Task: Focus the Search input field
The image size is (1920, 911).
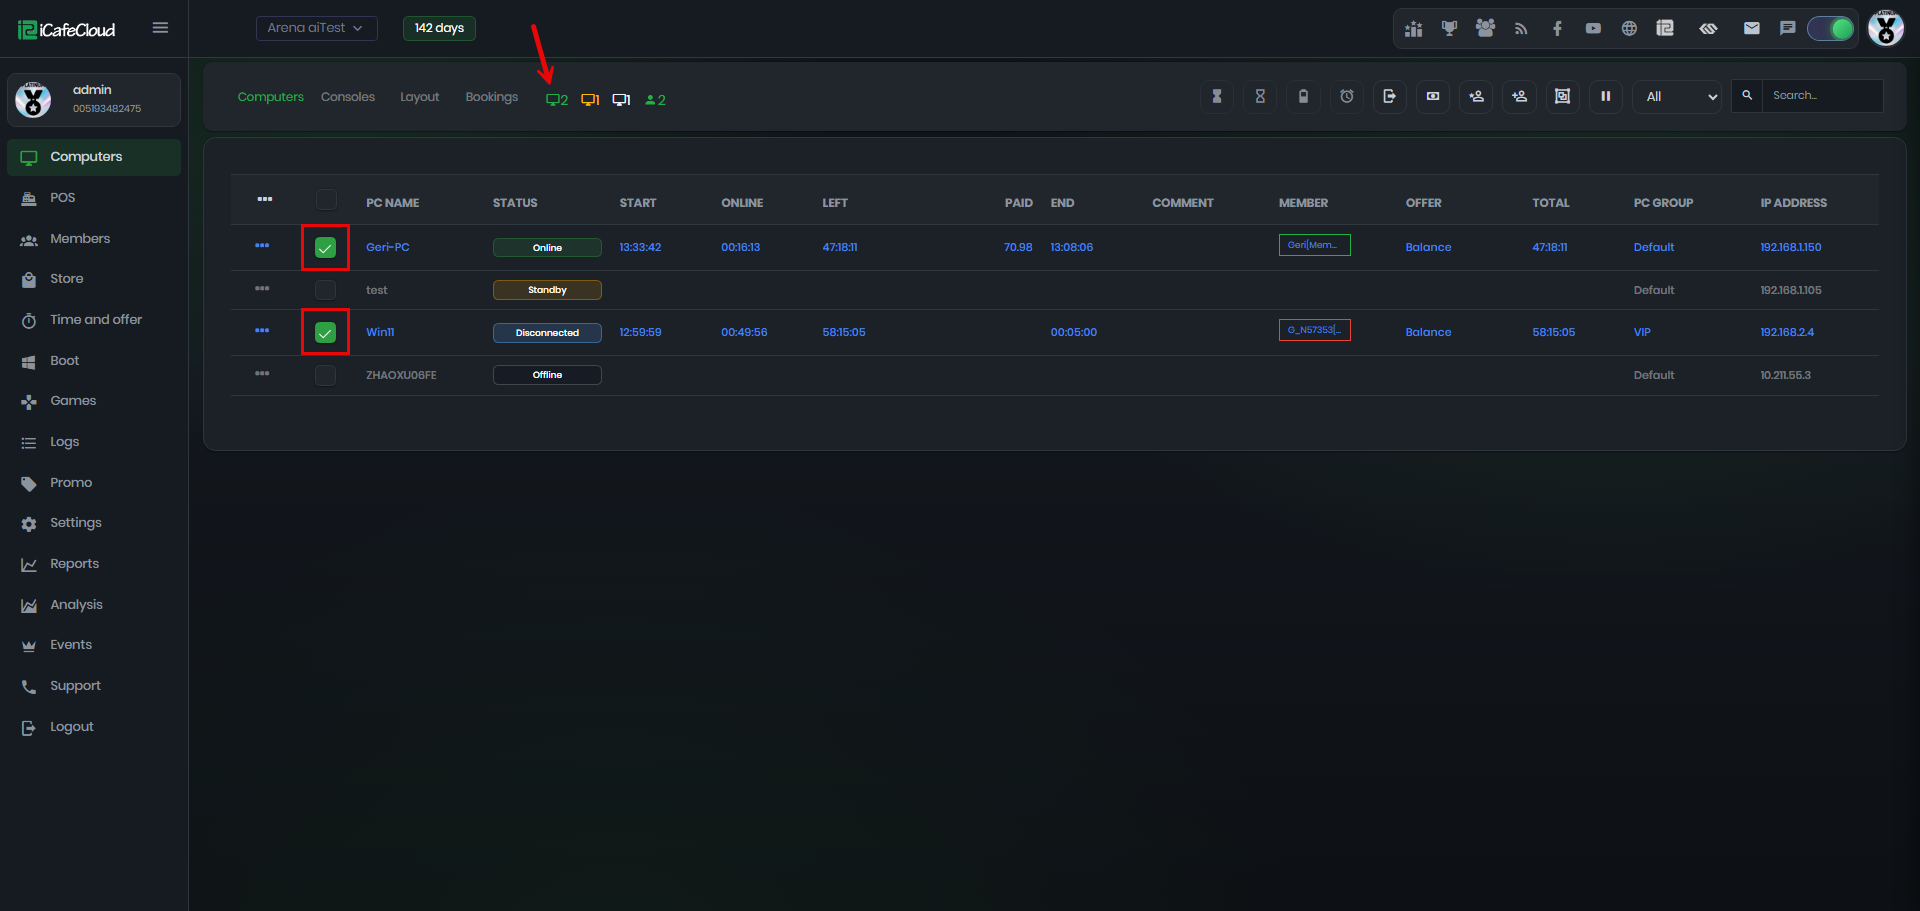Action: pos(1822,96)
